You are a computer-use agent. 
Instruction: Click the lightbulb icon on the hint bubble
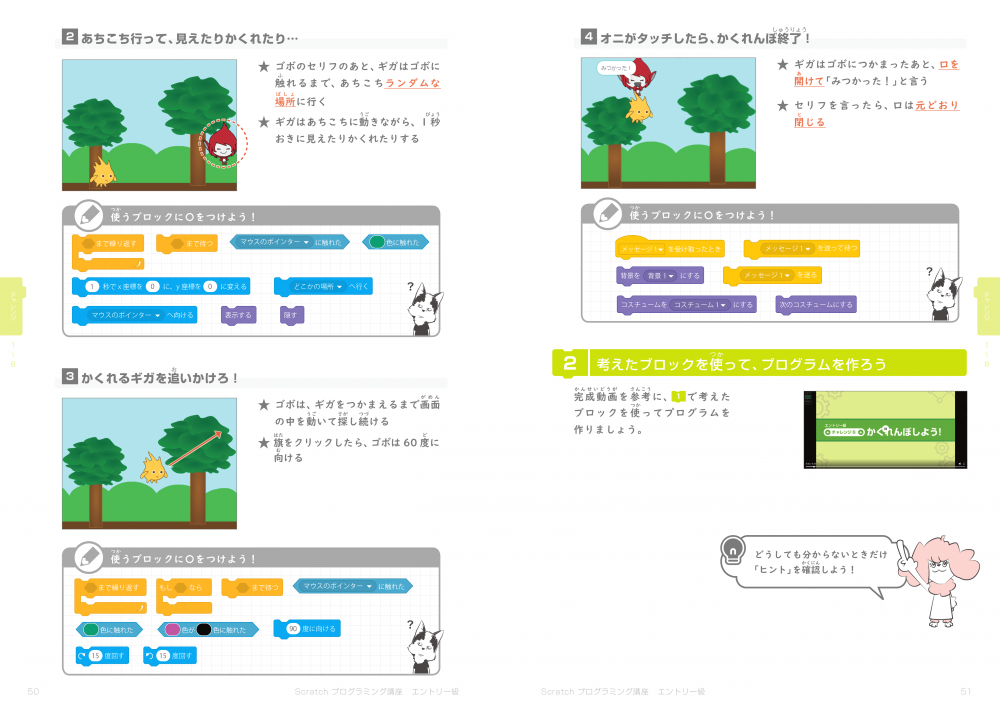pyautogui.click(x=732, y=550)
